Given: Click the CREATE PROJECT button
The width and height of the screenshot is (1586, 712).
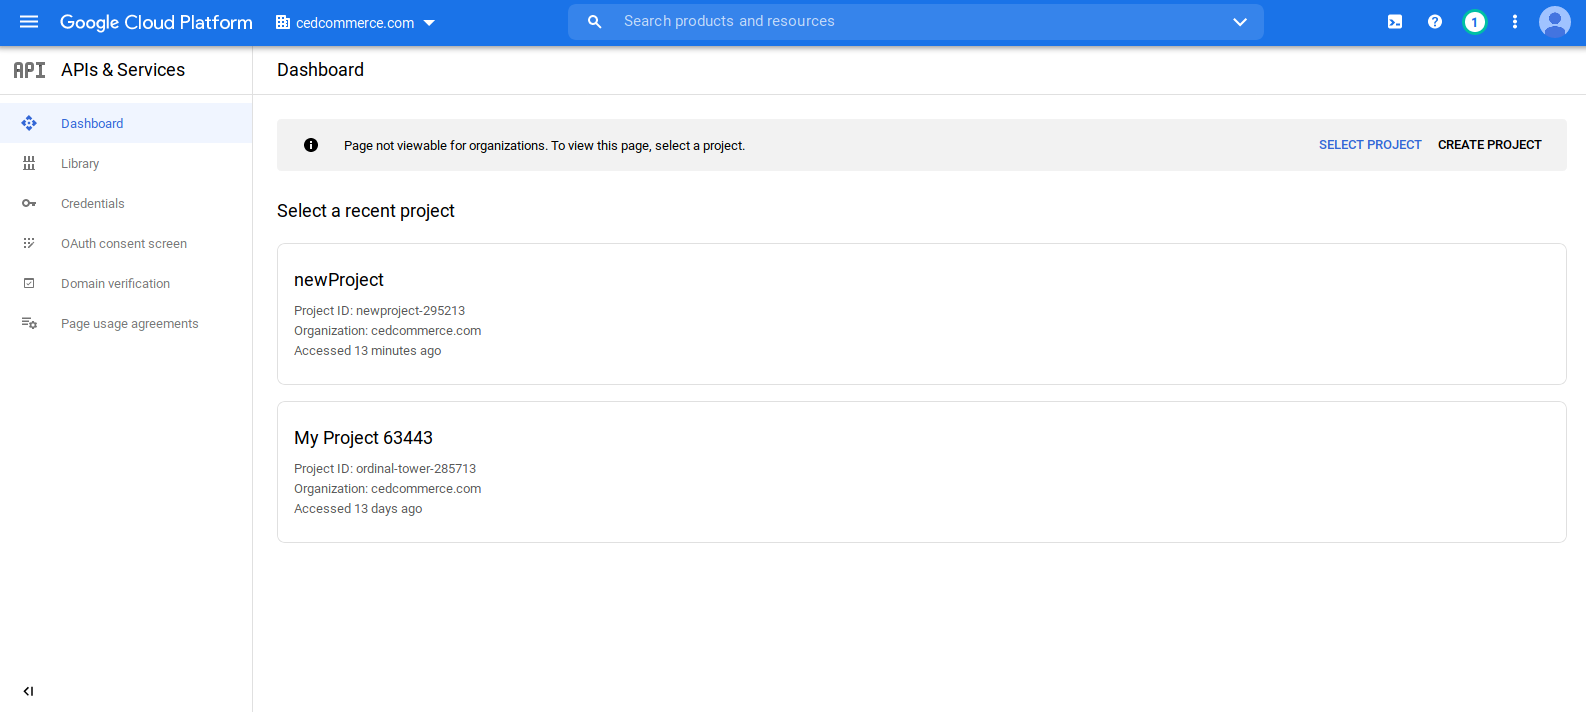Looking at the screenshot, I should click(x=1490, y=145).
